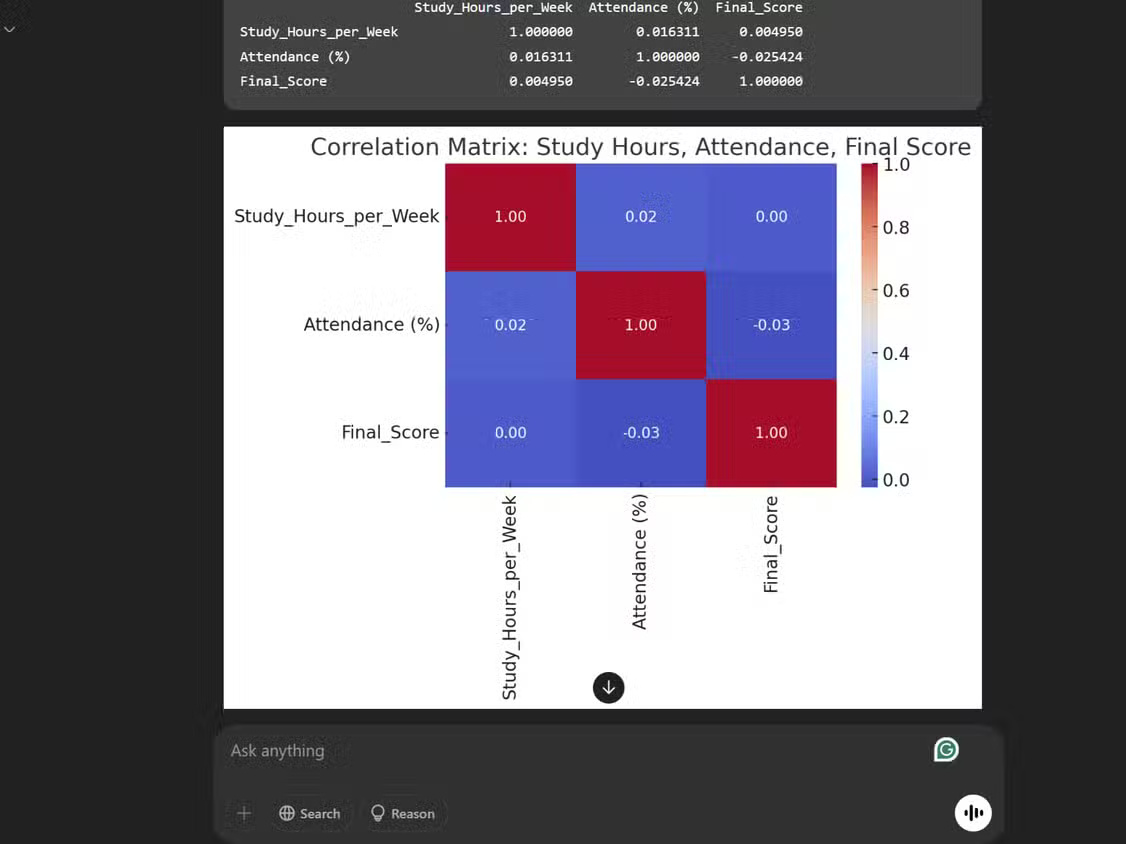The image size is (1126, 844).
Task: Toggle the Search mode button
Action: (310, 813)
